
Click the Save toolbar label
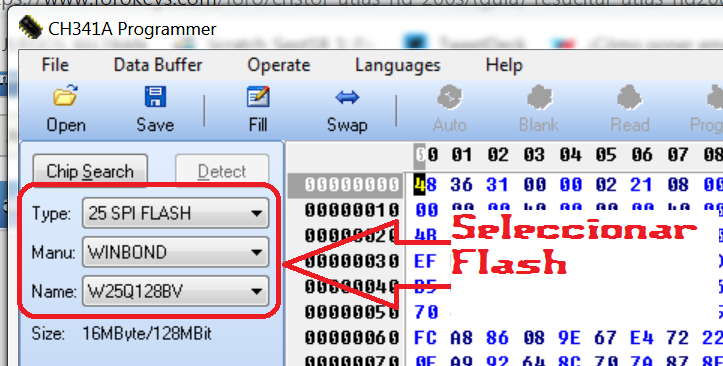[x=155, y=125]
